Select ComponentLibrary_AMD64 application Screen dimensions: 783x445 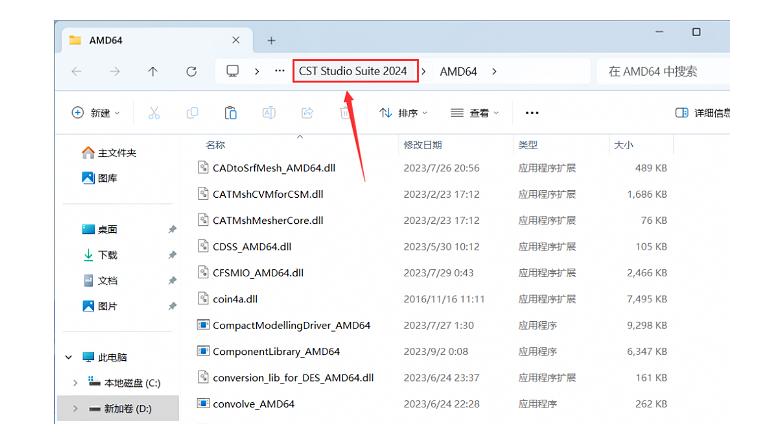coord(276,352)
